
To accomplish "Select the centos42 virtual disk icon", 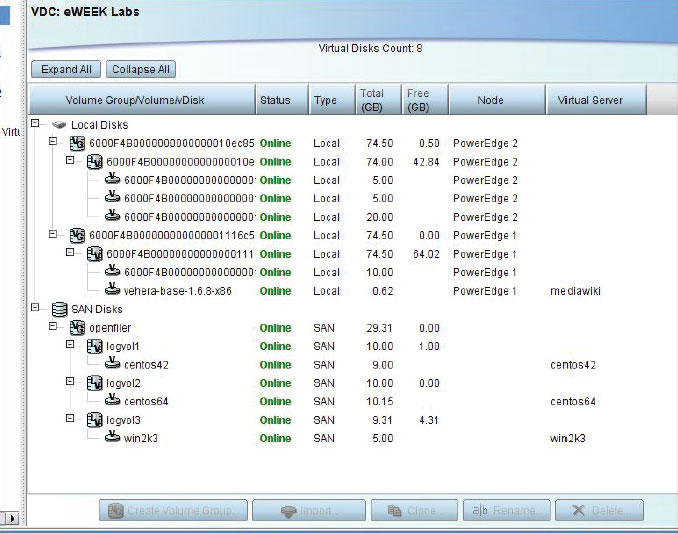I will coord(113,365).
